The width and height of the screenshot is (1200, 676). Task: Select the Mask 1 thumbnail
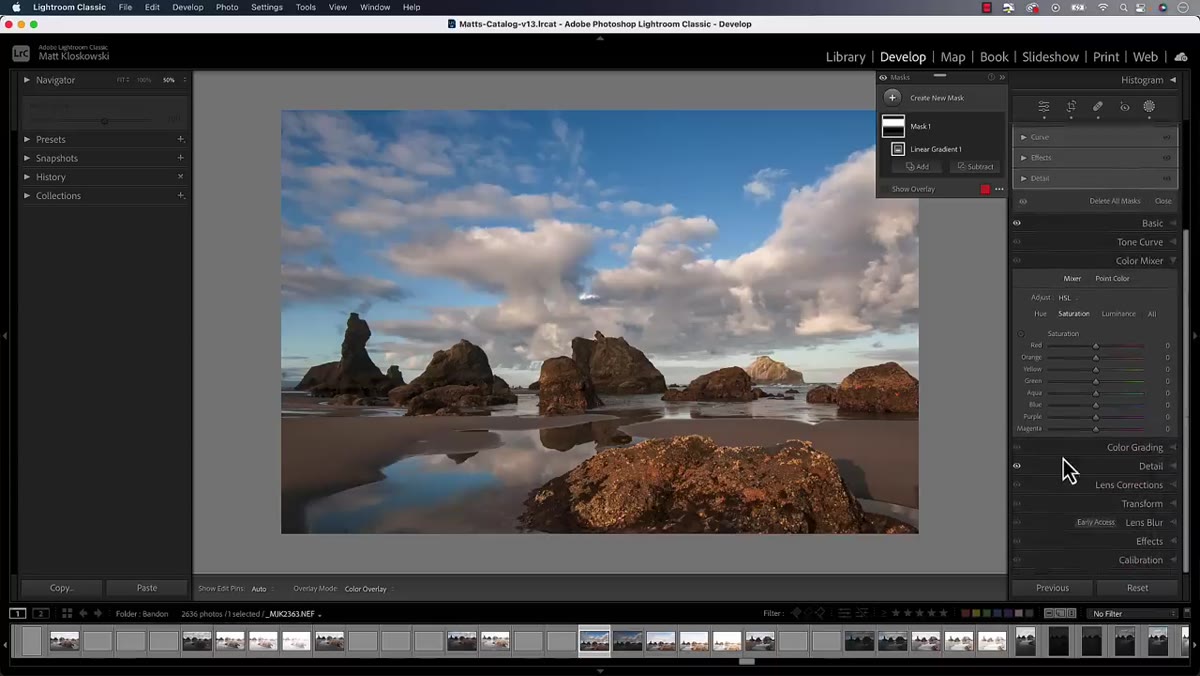[893, 126]
